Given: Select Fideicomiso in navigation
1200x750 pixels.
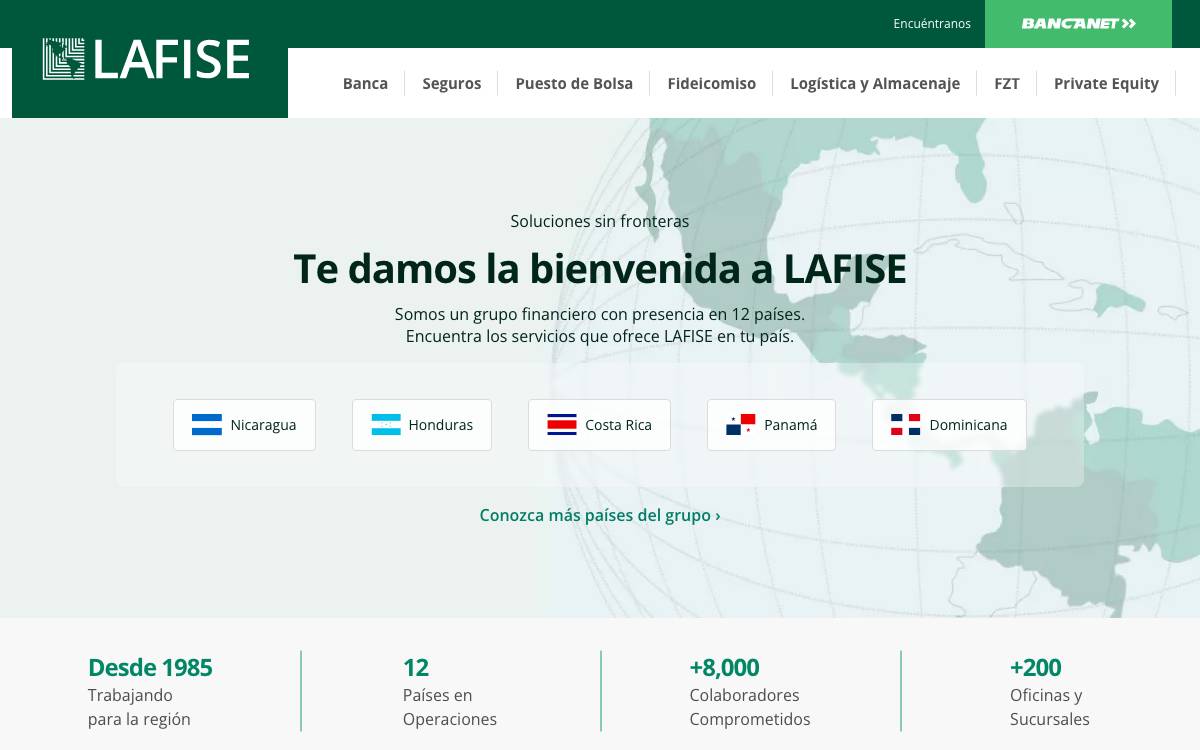Looking at the screenshot, I should [x=712, y=83].
